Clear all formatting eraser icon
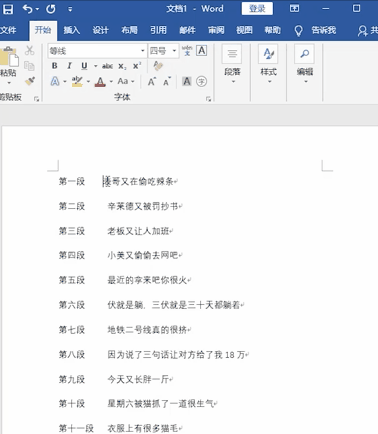Viewport: 378px width, 434px height. click(x=158, y=66)
